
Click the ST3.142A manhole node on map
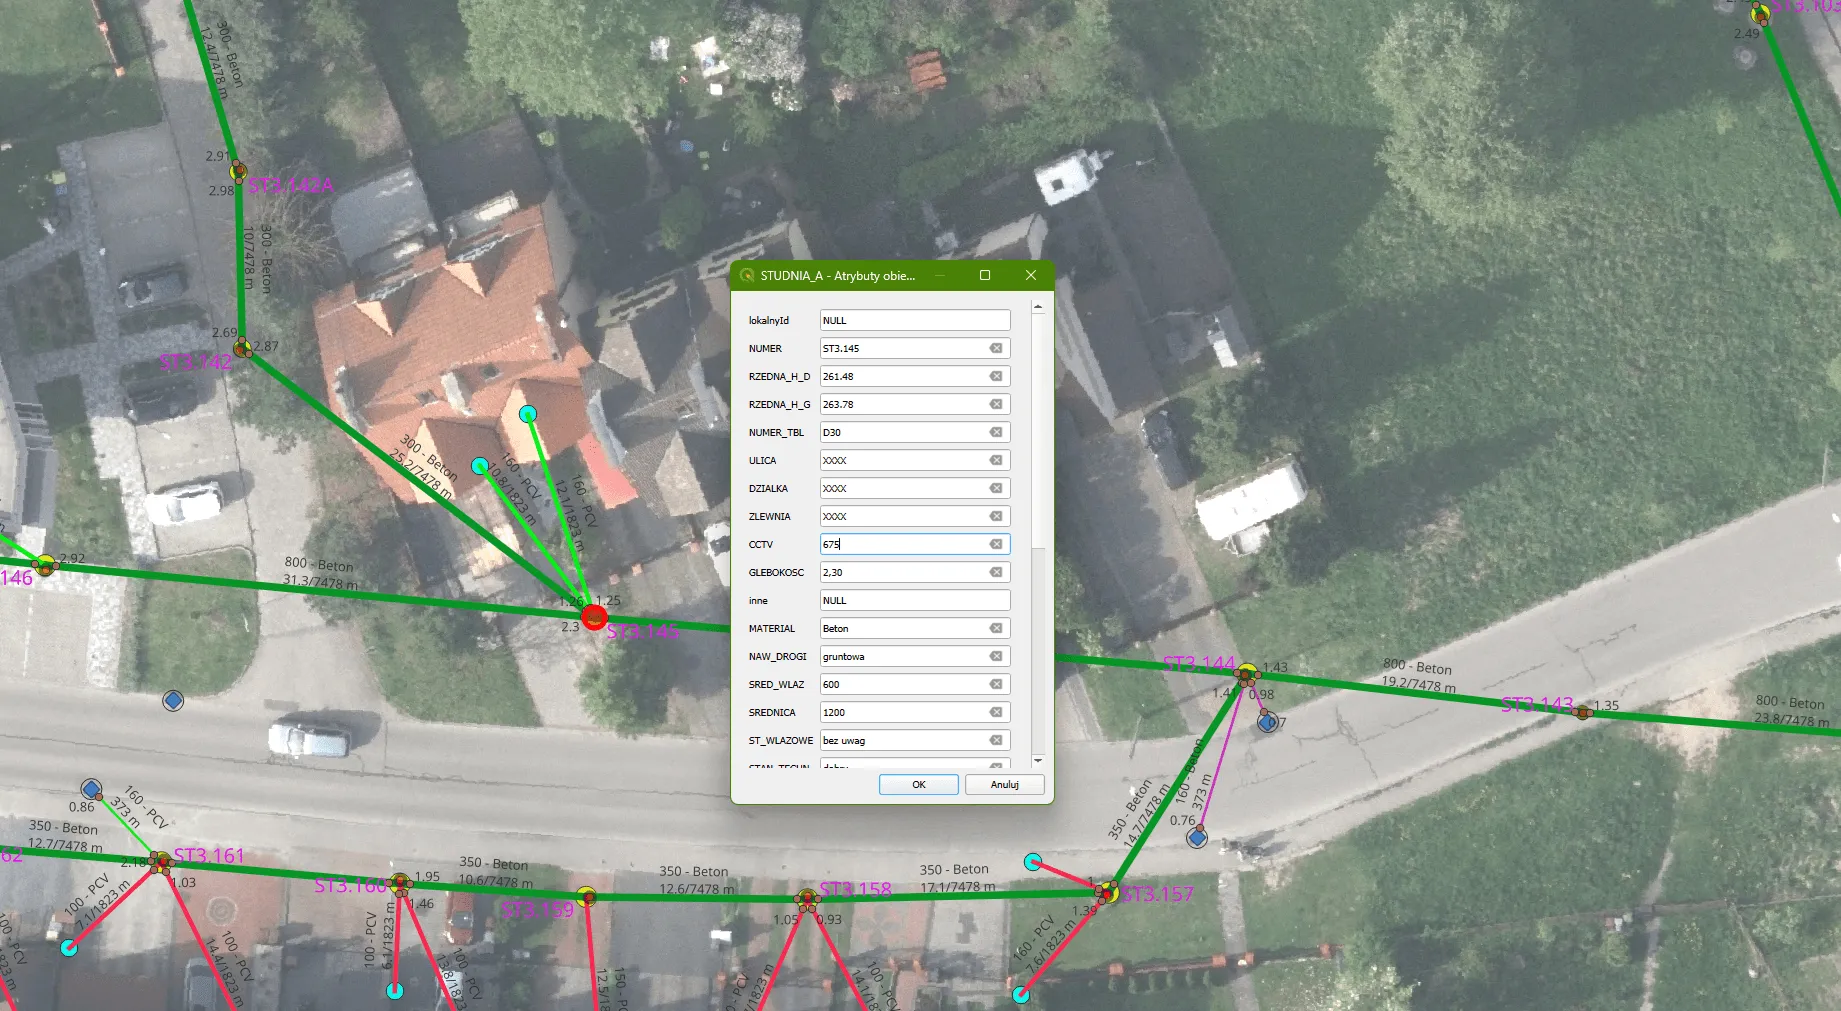(x=238, y=171)
